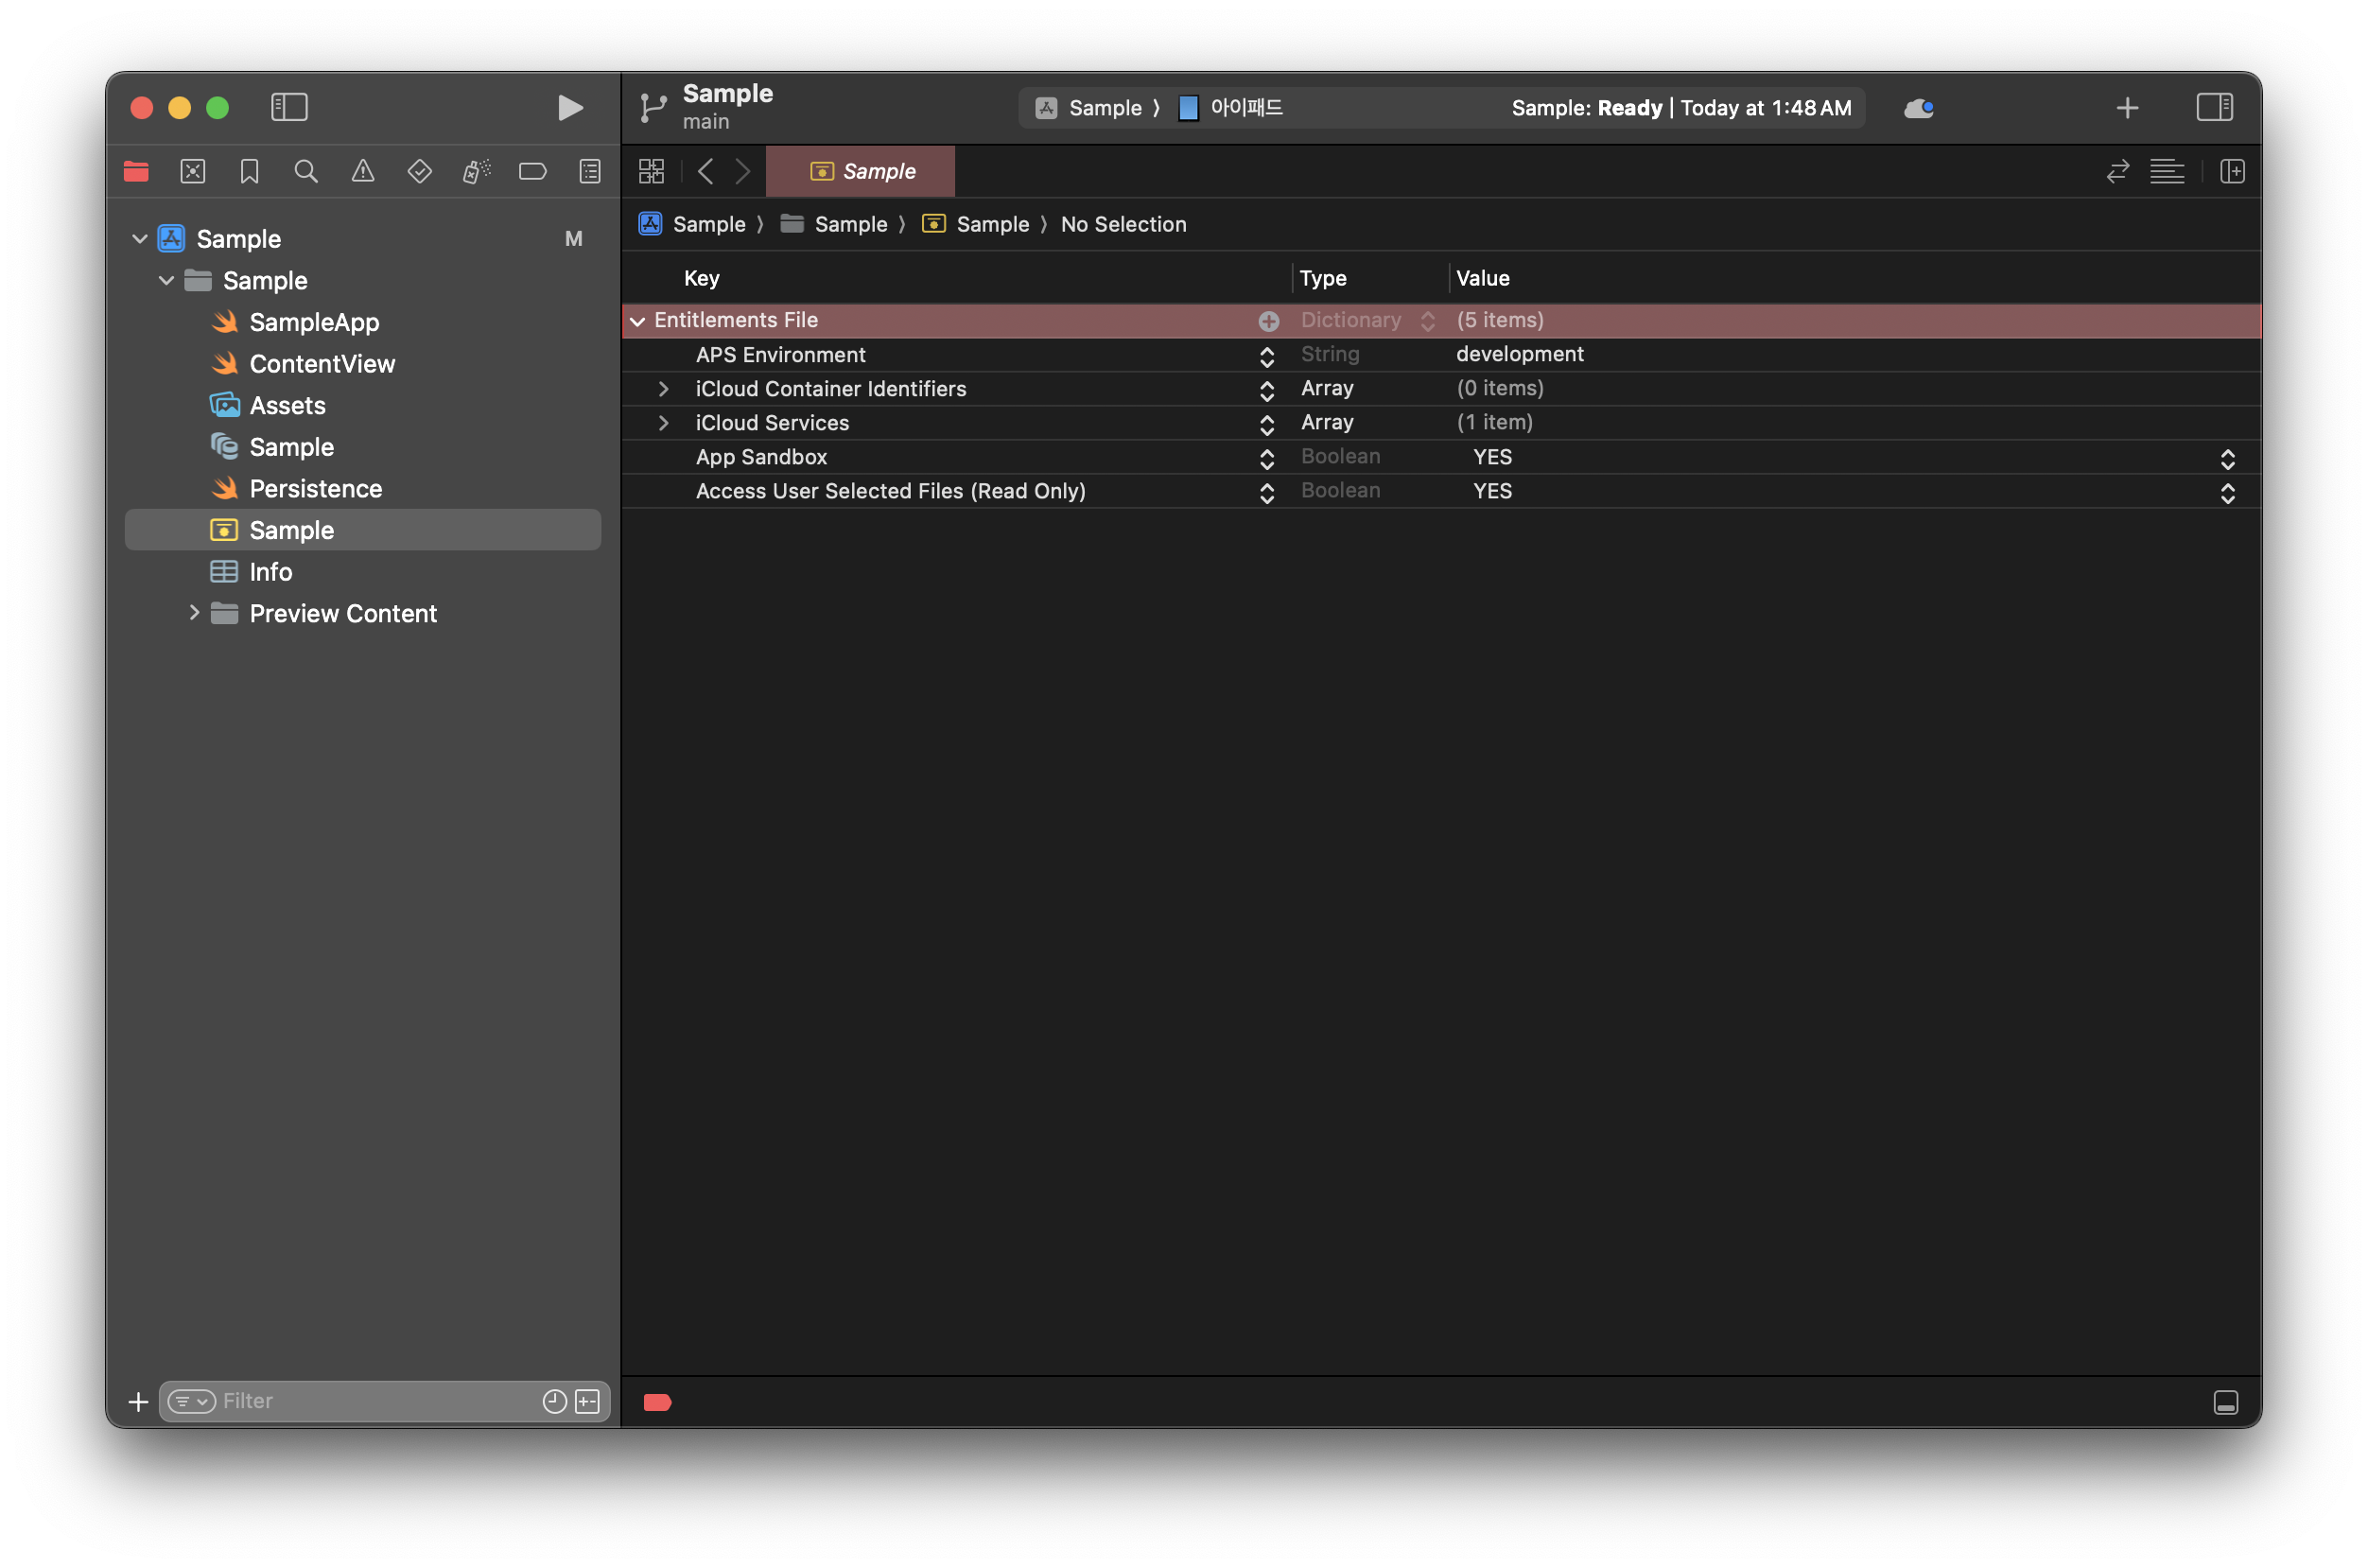Toggle the right inspector panel
Viewport: 2368px width, 1568px height.
pos(2214,107)
